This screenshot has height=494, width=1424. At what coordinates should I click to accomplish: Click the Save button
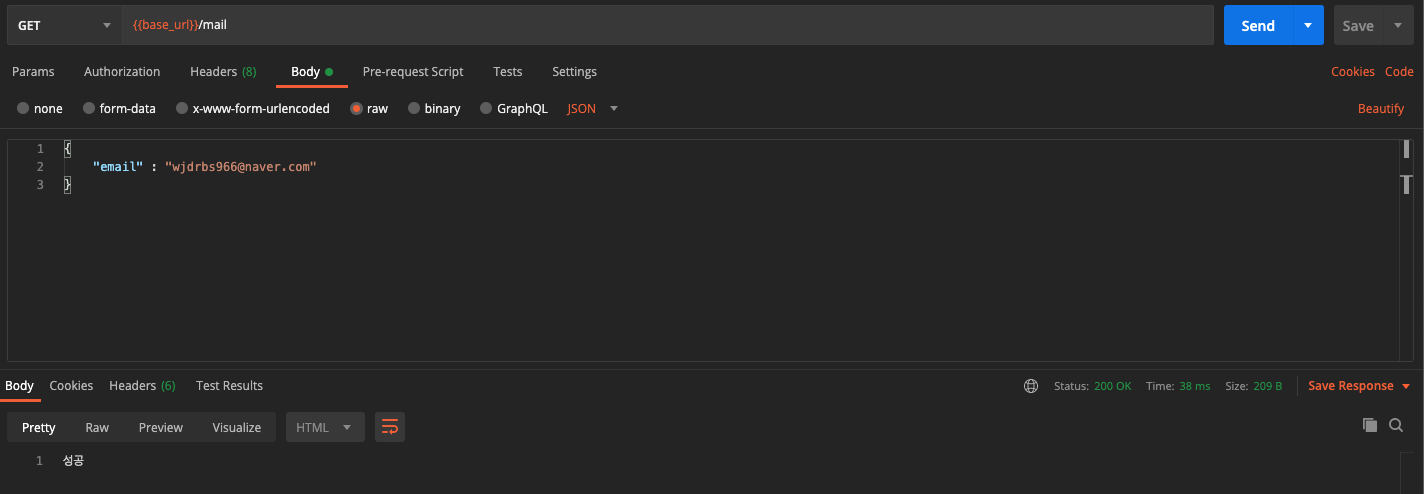[x=1358, y=25]
